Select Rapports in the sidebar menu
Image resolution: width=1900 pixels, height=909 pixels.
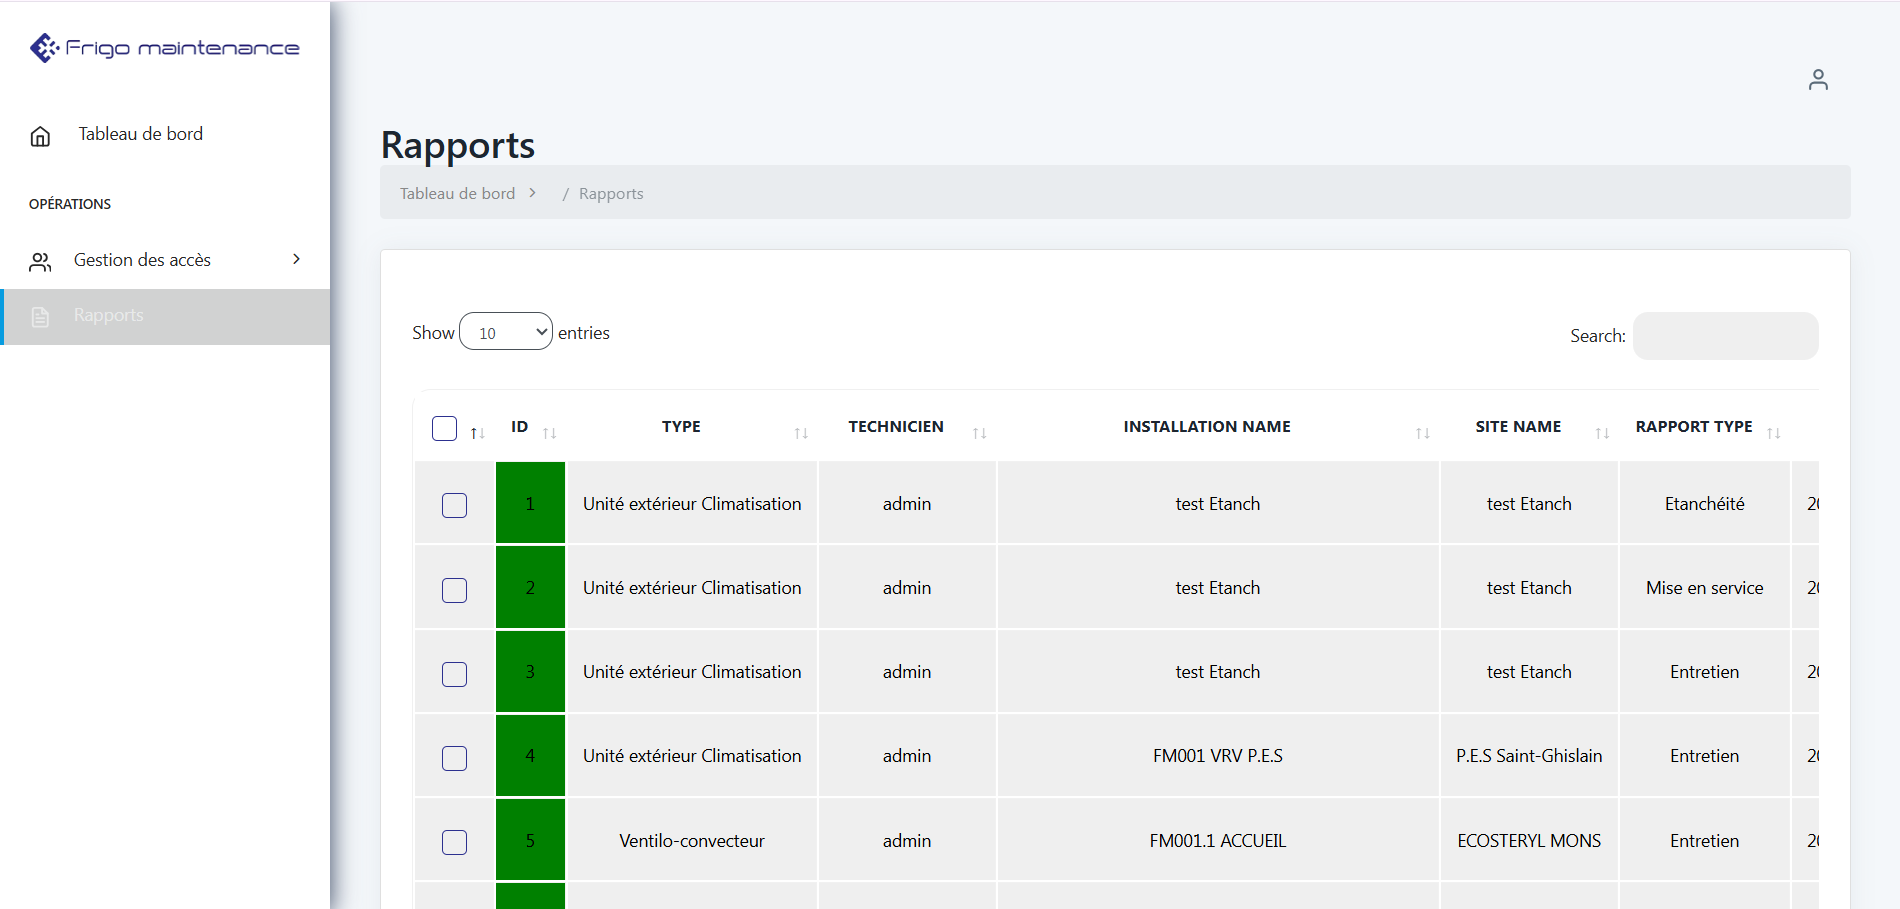[x=108, y=316]
